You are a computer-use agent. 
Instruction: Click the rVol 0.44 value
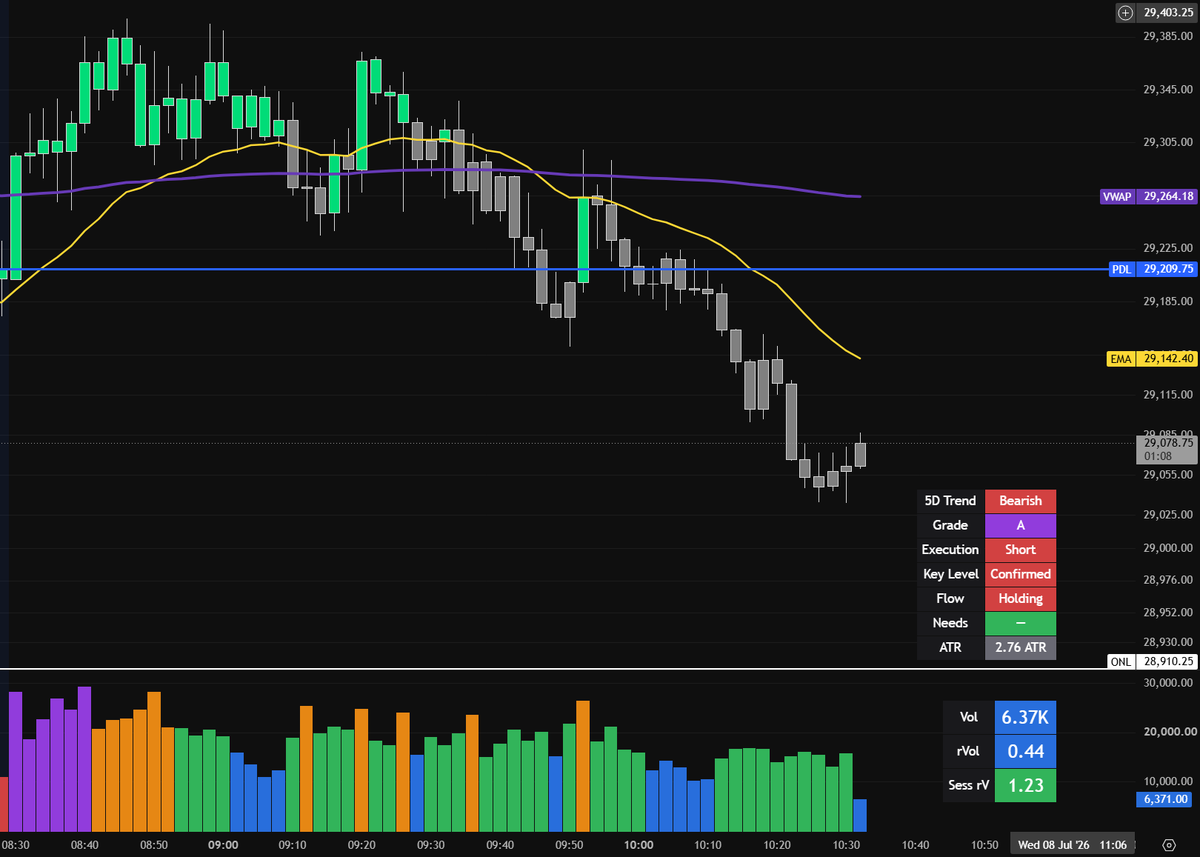(1024, 751)
